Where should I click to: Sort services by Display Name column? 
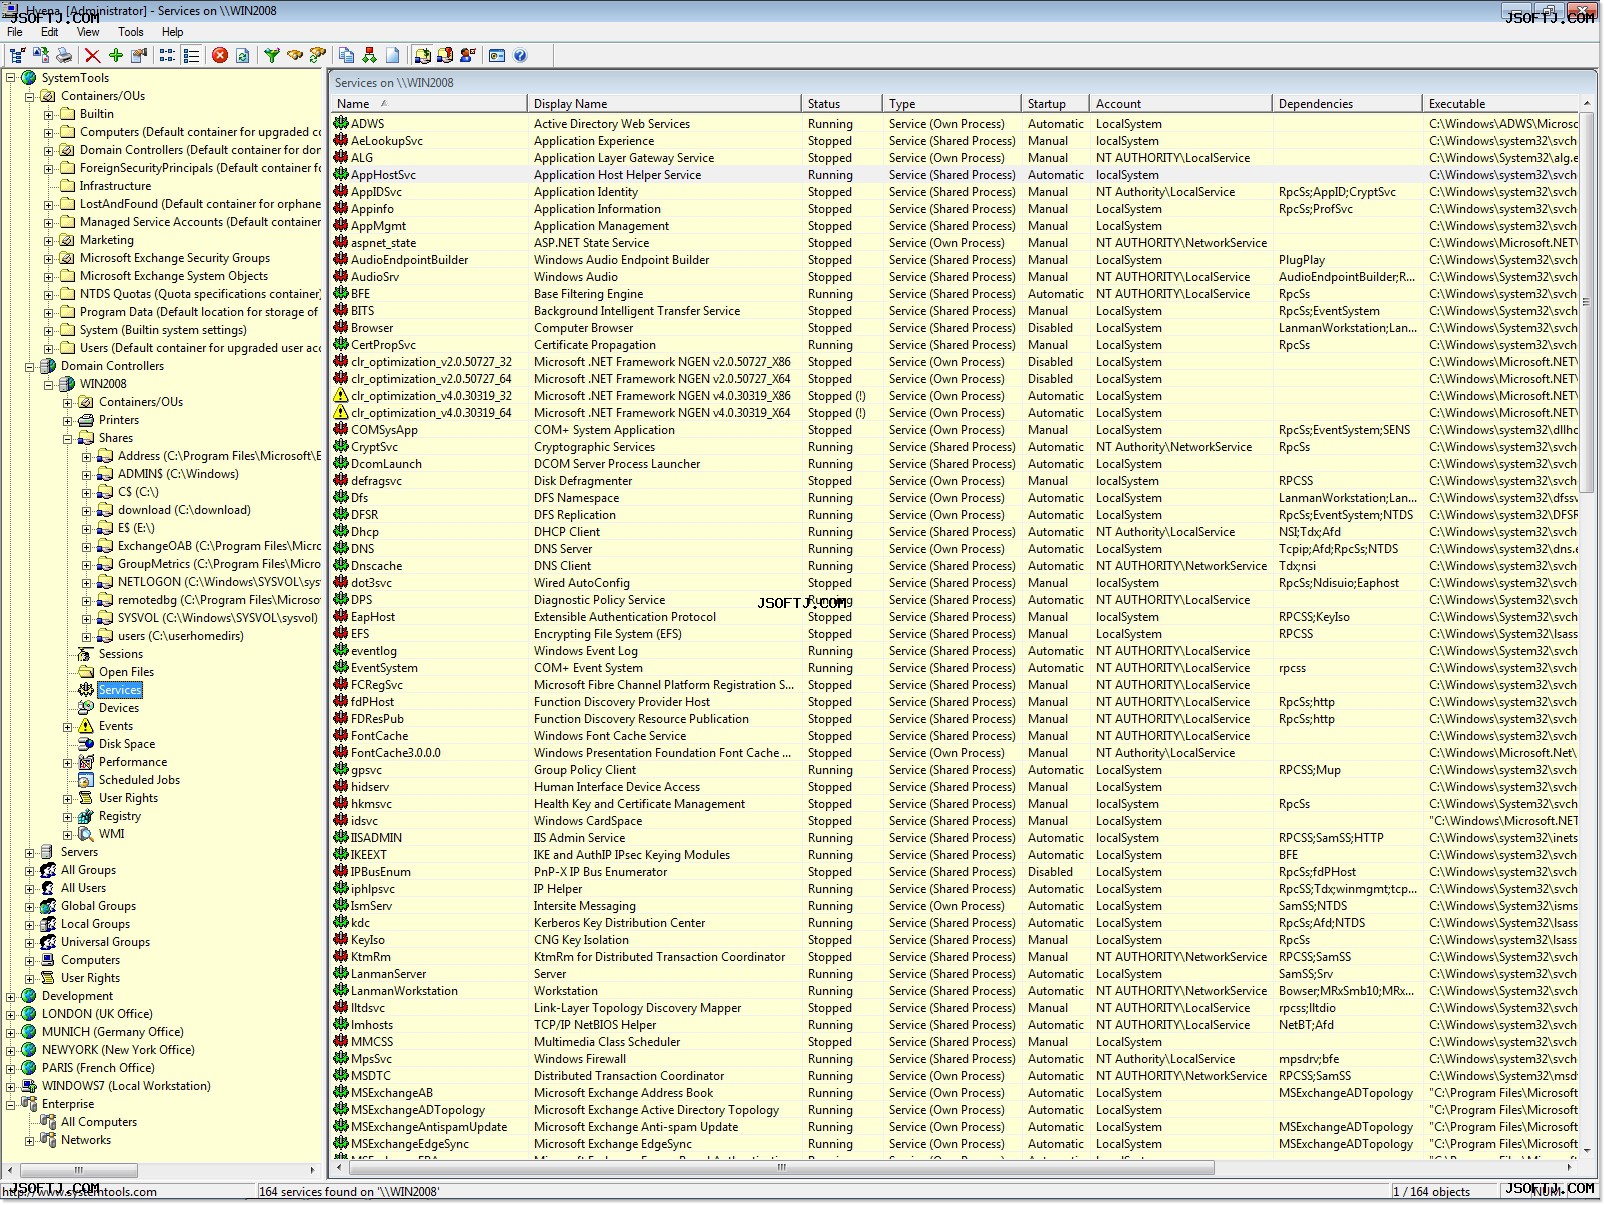[x=664, y=103]
